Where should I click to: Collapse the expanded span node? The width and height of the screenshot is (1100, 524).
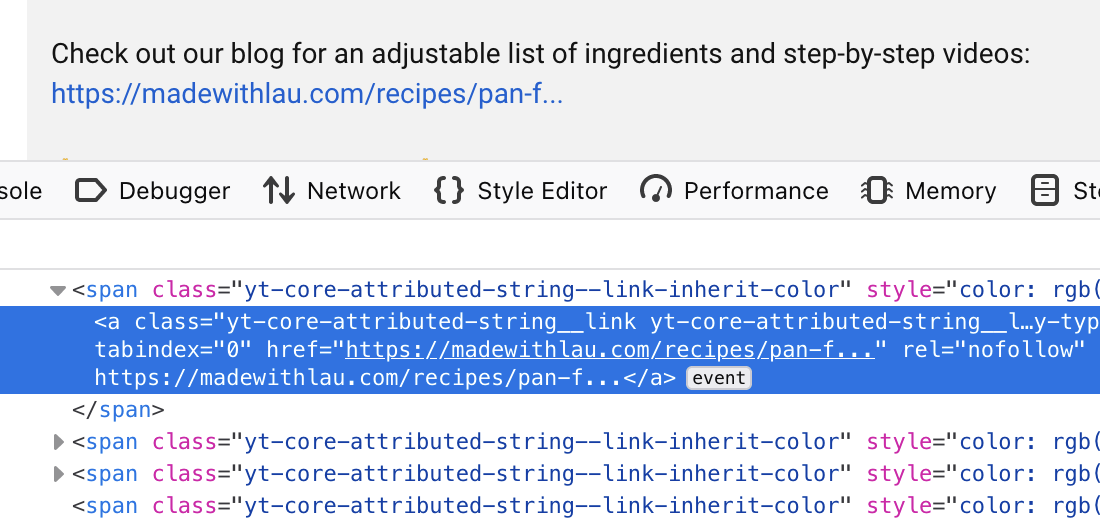tap(58, 291)
